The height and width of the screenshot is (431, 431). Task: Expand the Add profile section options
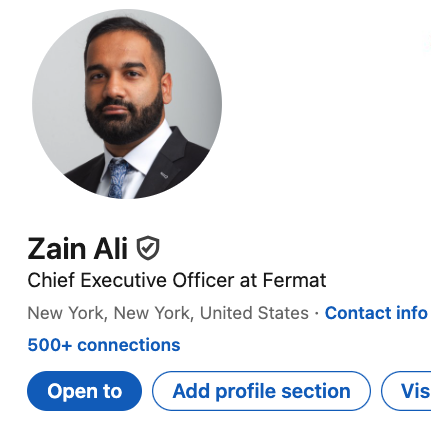point(261,391)
